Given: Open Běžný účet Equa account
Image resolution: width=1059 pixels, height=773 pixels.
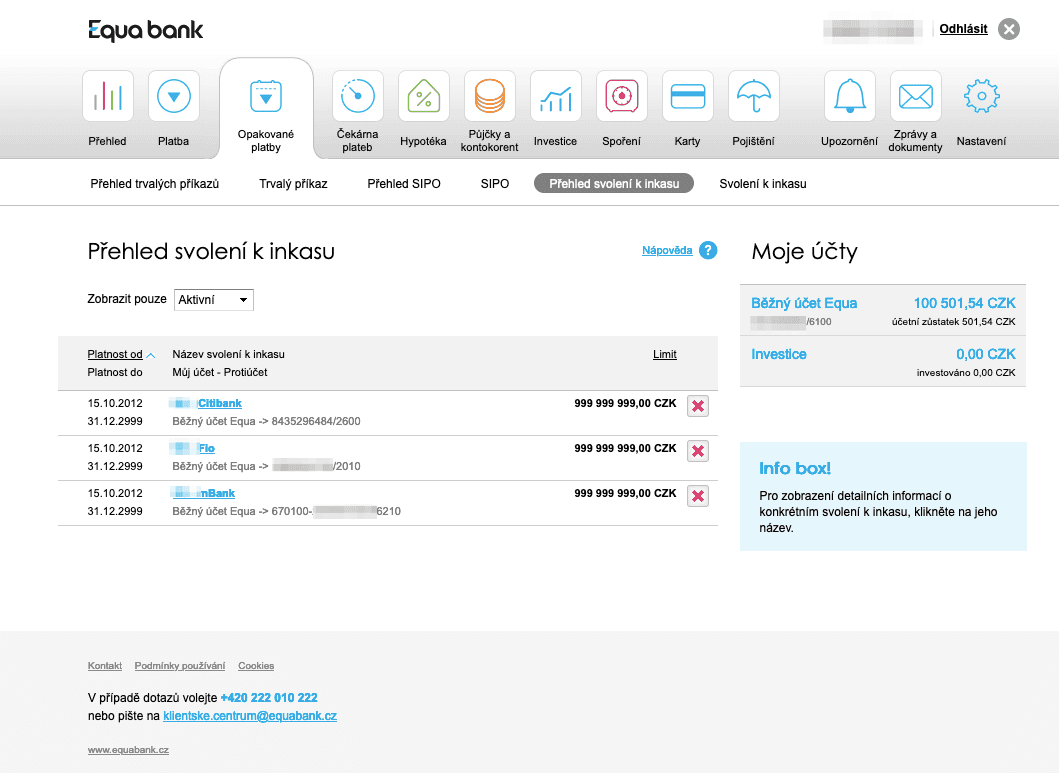Looking at the screenshot, I should tap(804, 303).
